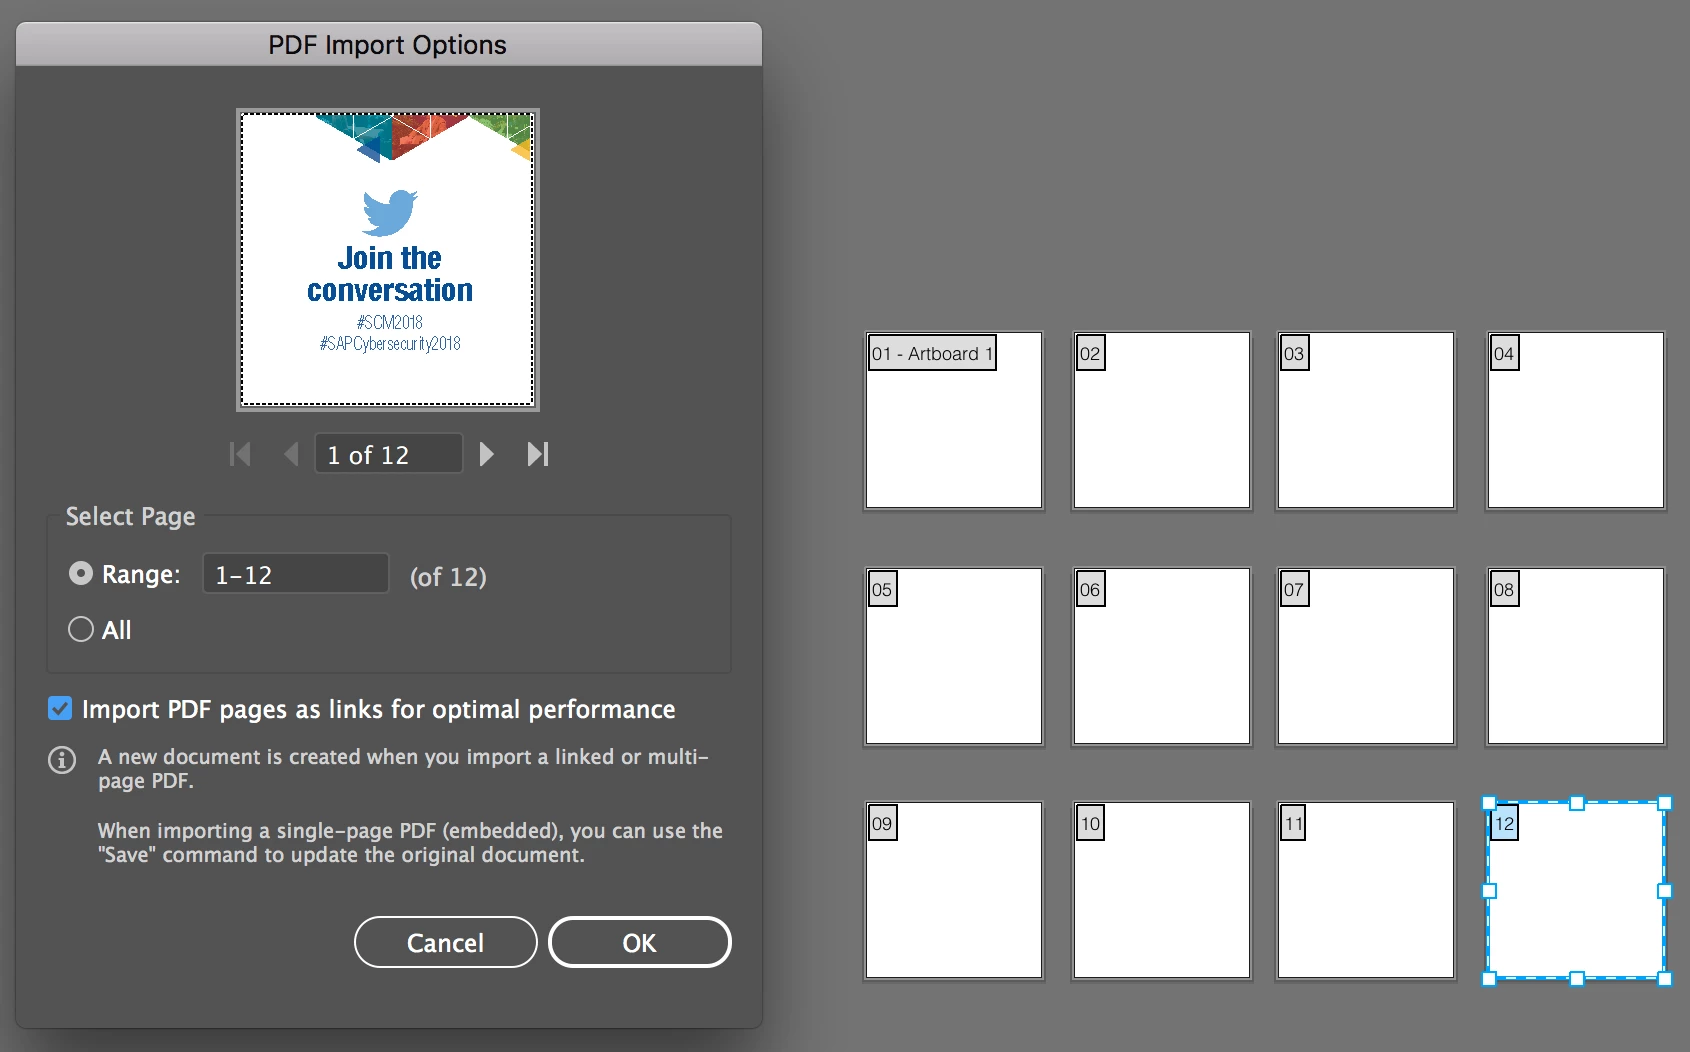Viewport: 1690px width, 1052px height.
Task: Select artboard 03
Action: click(x=1366, y=420)
